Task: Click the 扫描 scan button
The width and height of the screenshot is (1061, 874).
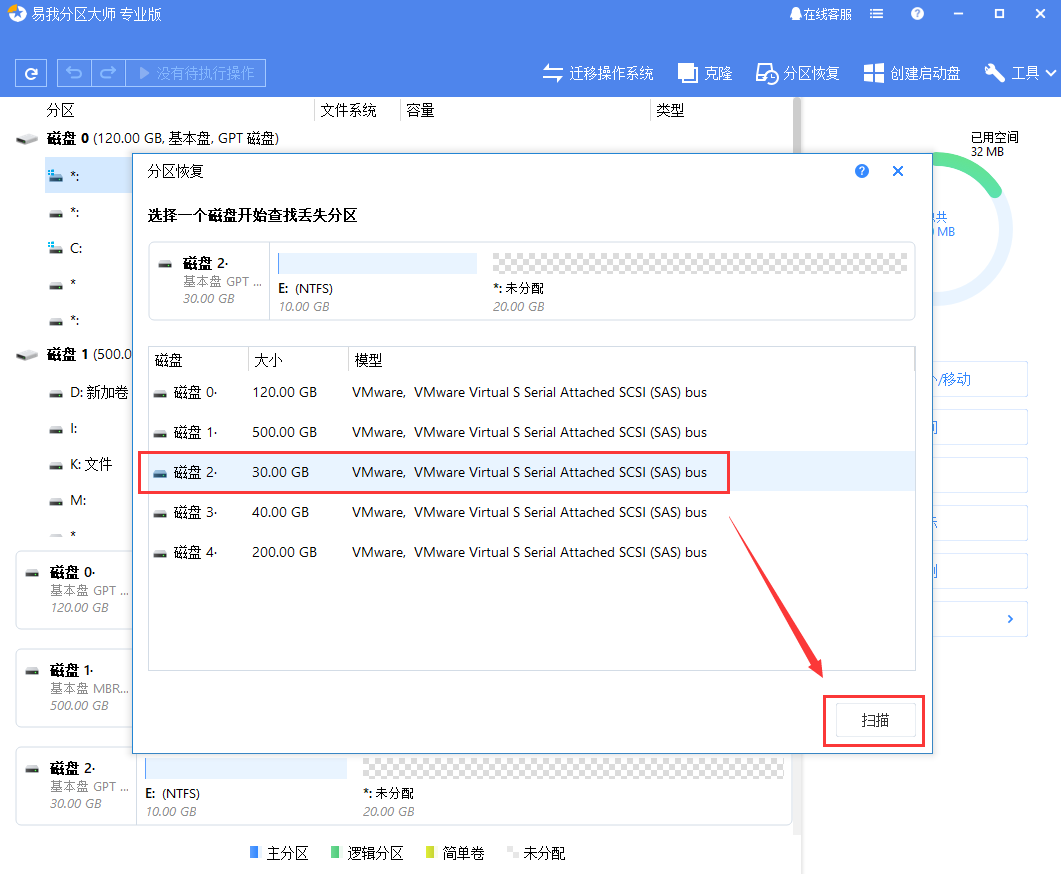Action: tap(874, 720)
